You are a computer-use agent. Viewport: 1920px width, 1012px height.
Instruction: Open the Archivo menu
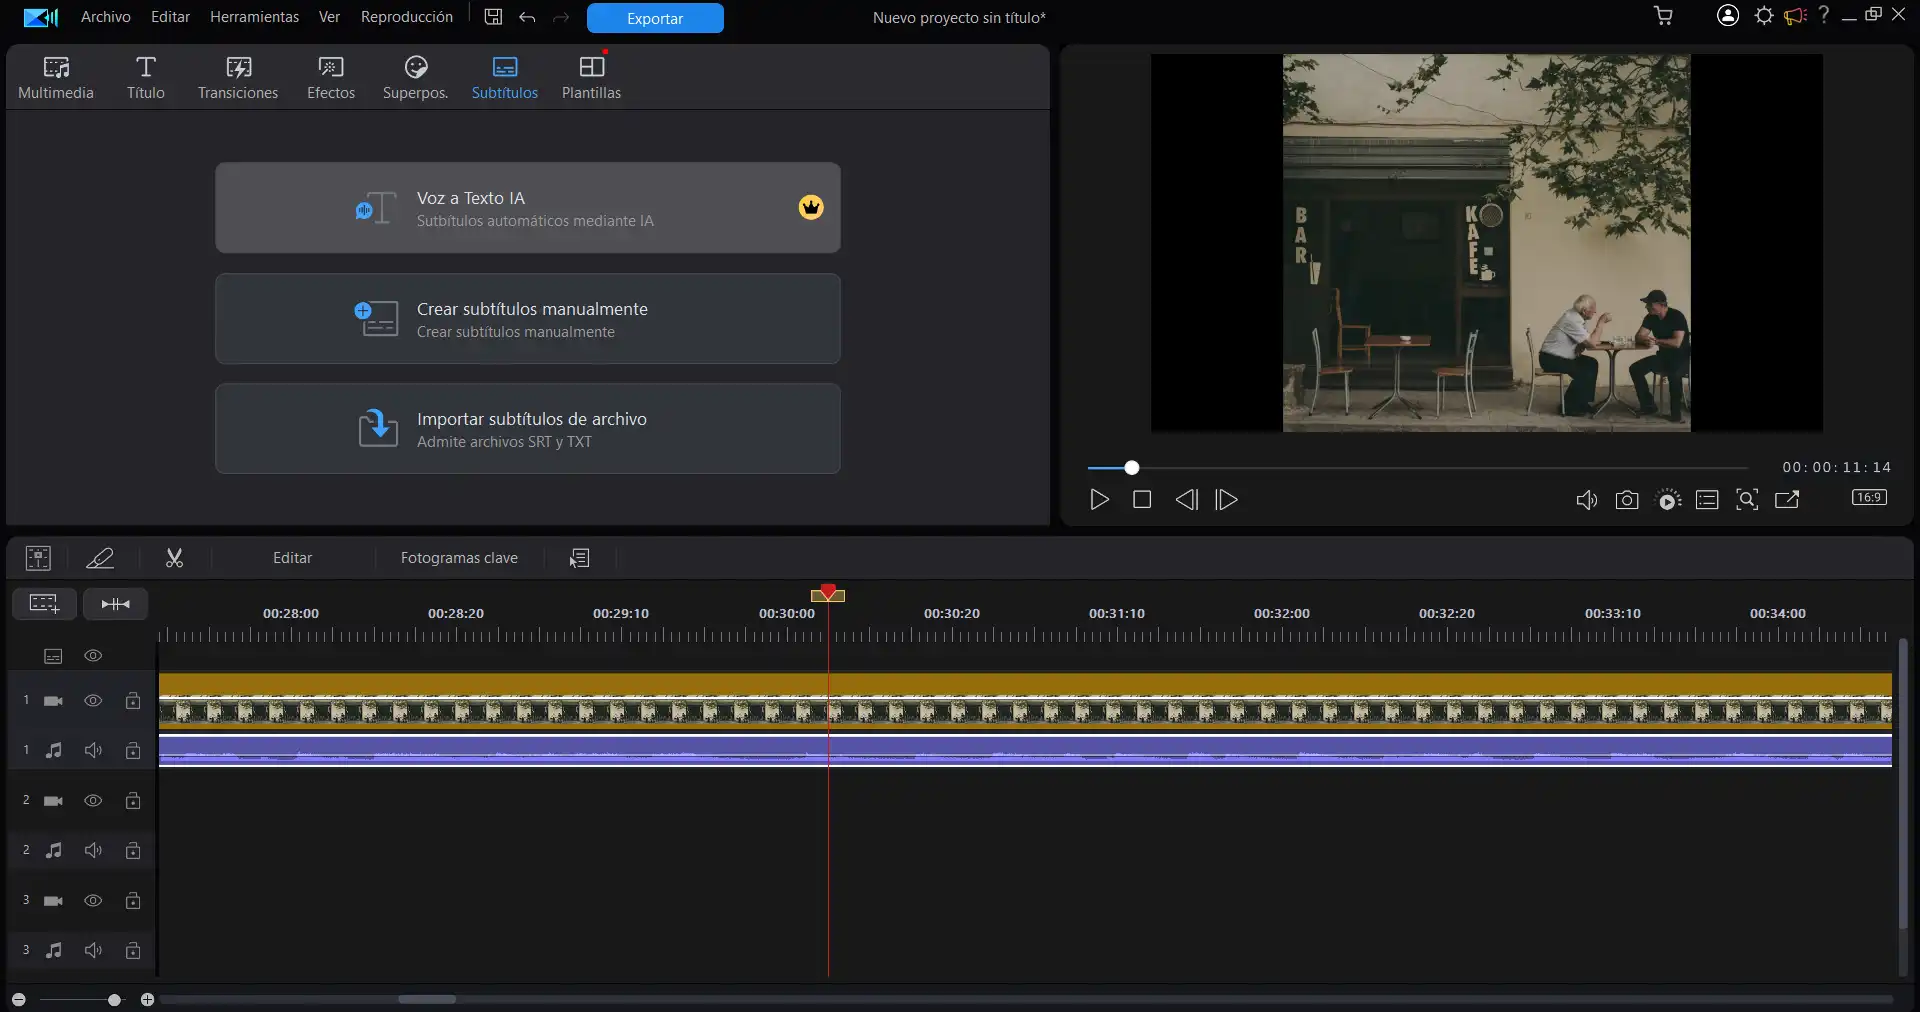coord(103,16)
